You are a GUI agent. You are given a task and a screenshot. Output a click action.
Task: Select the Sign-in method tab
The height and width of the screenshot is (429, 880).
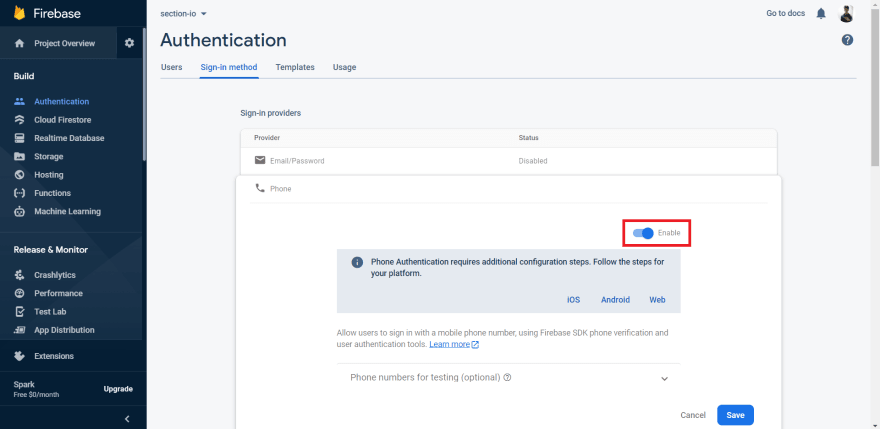229,67
